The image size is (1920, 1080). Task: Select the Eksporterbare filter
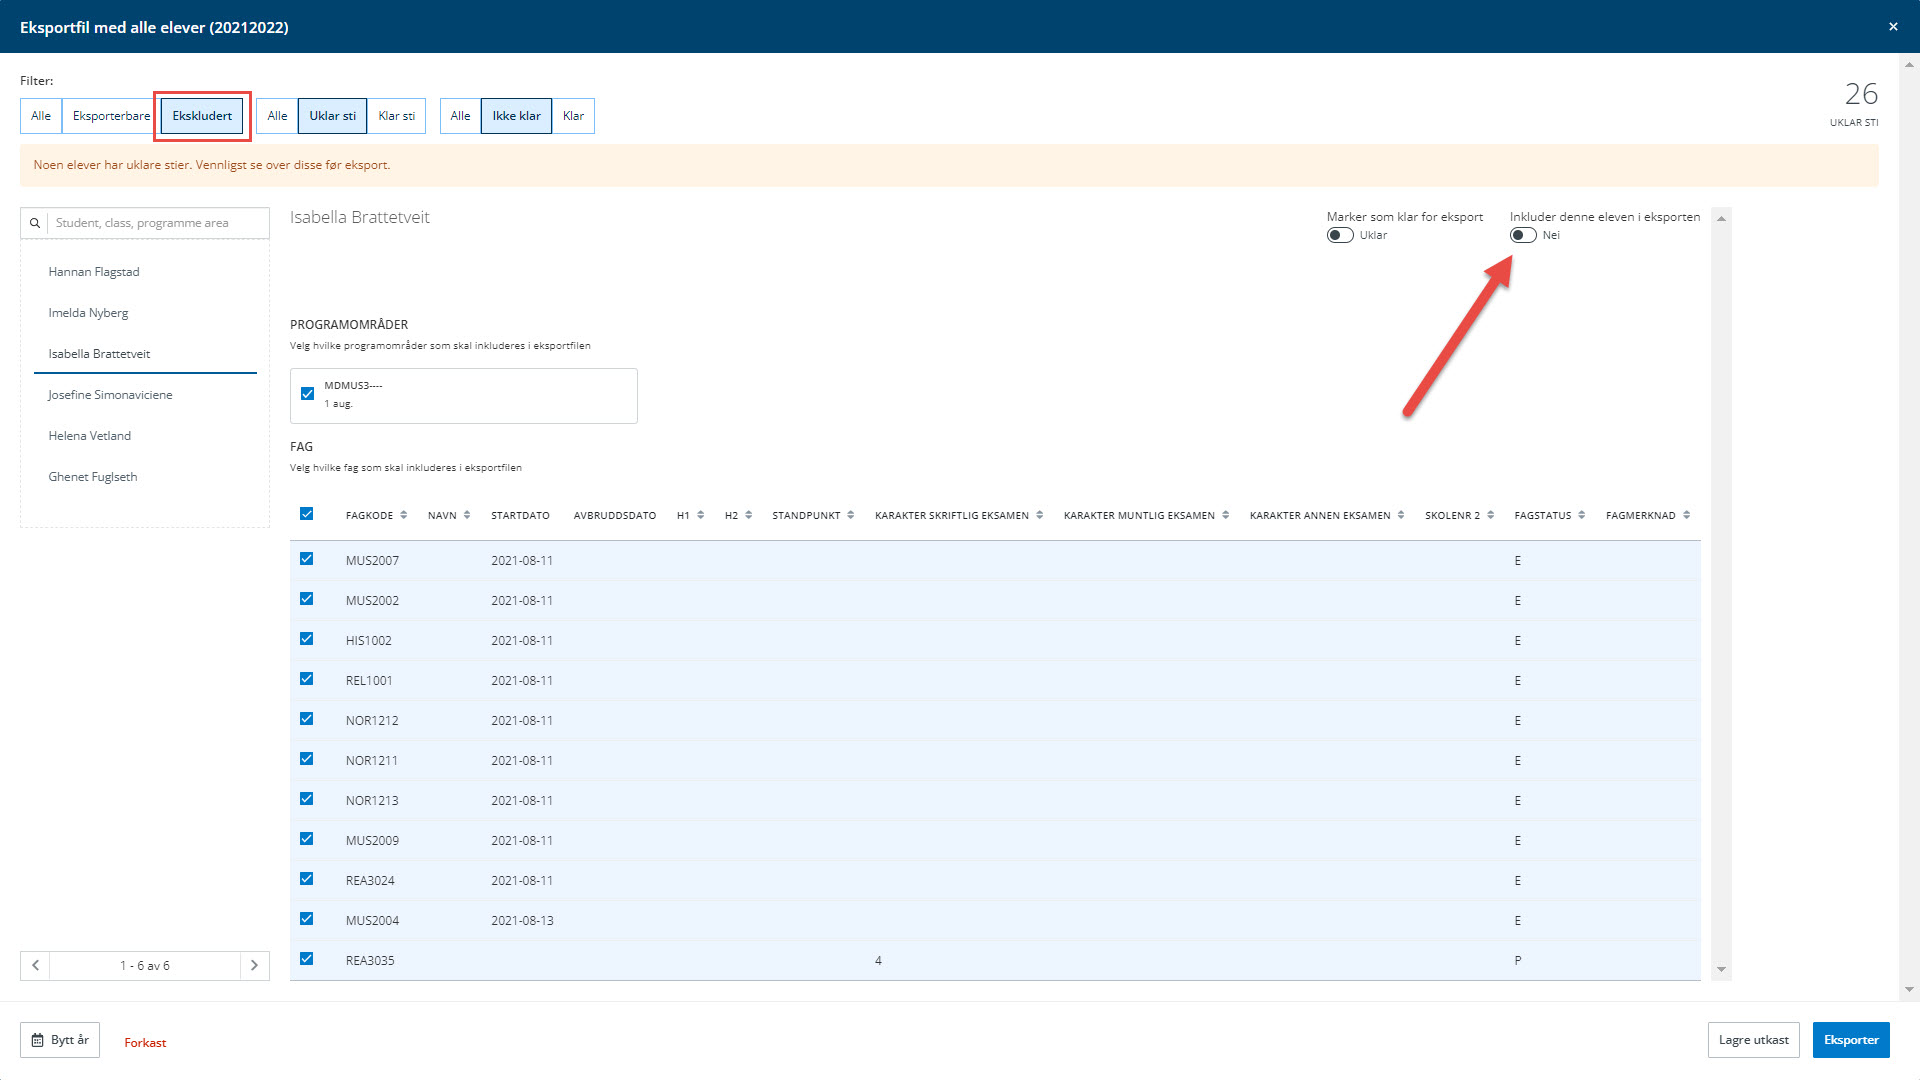pos(111,116)
